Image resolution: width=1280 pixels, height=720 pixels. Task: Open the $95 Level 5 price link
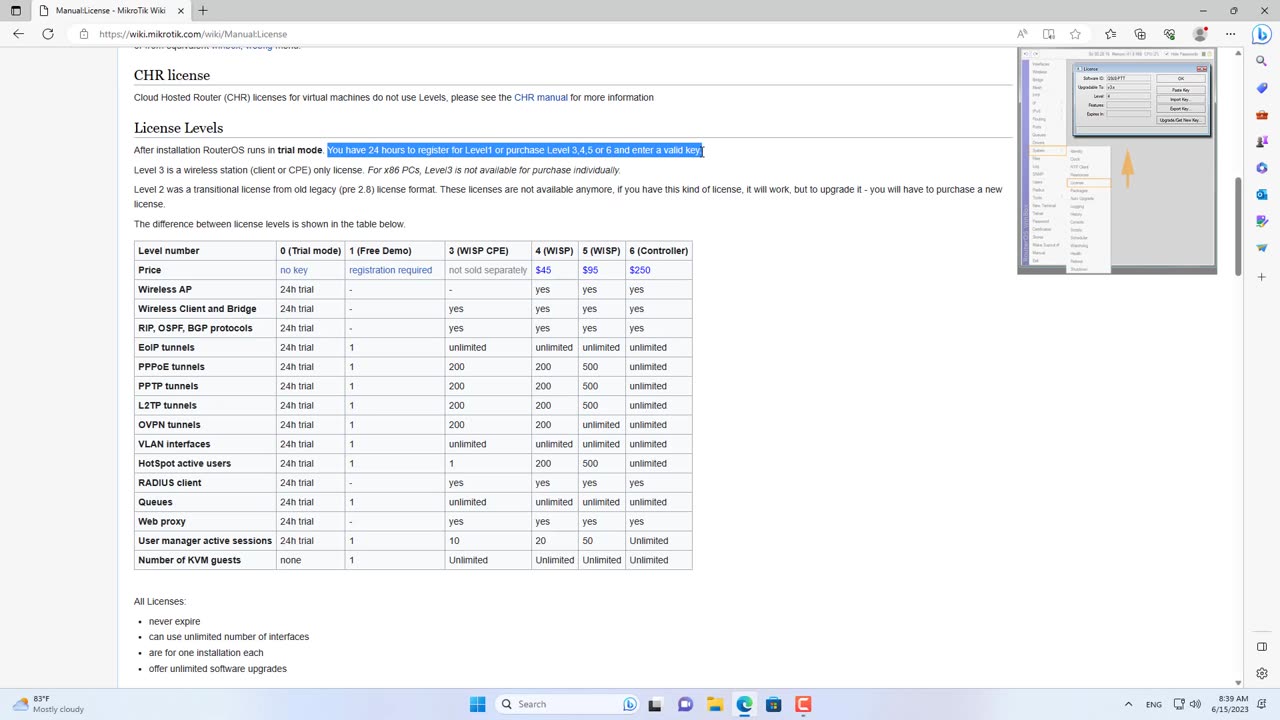click(590, 270)
